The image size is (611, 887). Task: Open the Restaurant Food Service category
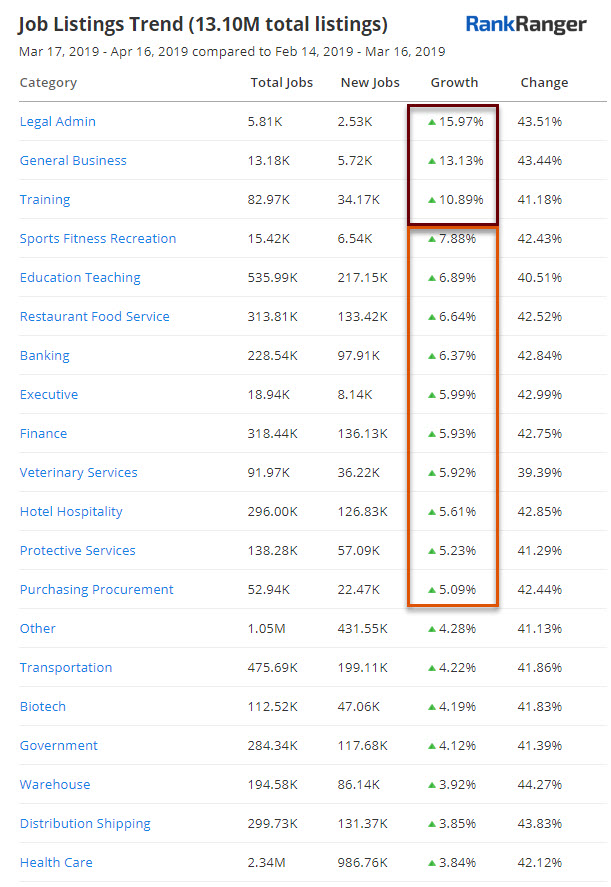(95, 317)
